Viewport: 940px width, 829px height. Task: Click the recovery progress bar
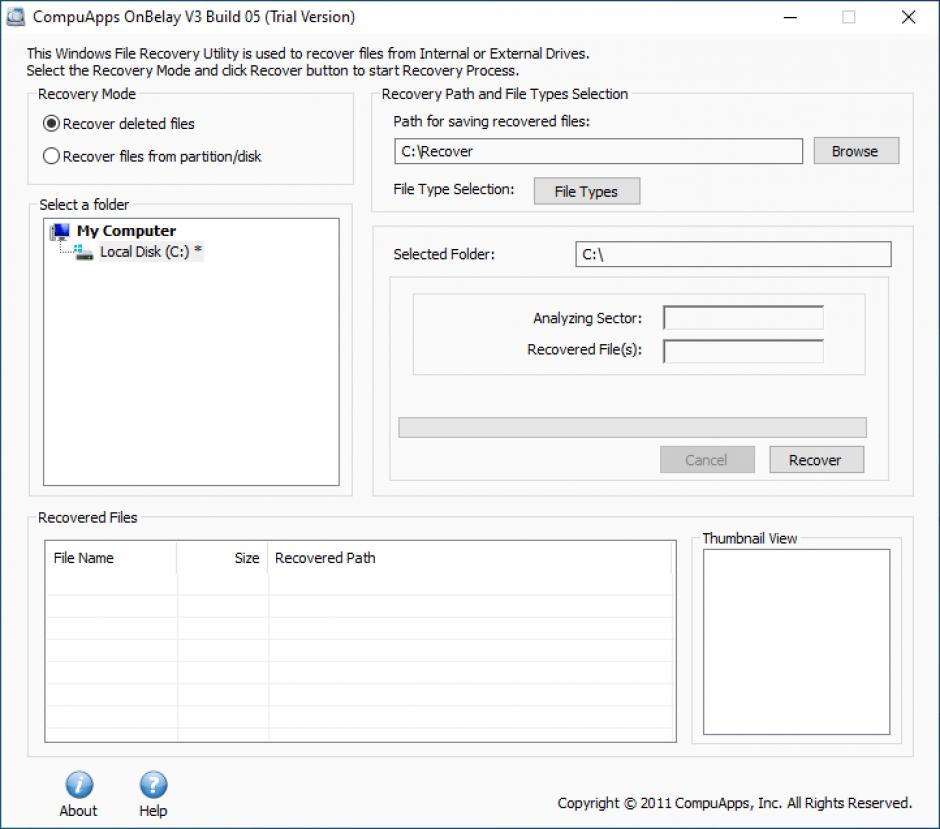[x=632, y=427]
